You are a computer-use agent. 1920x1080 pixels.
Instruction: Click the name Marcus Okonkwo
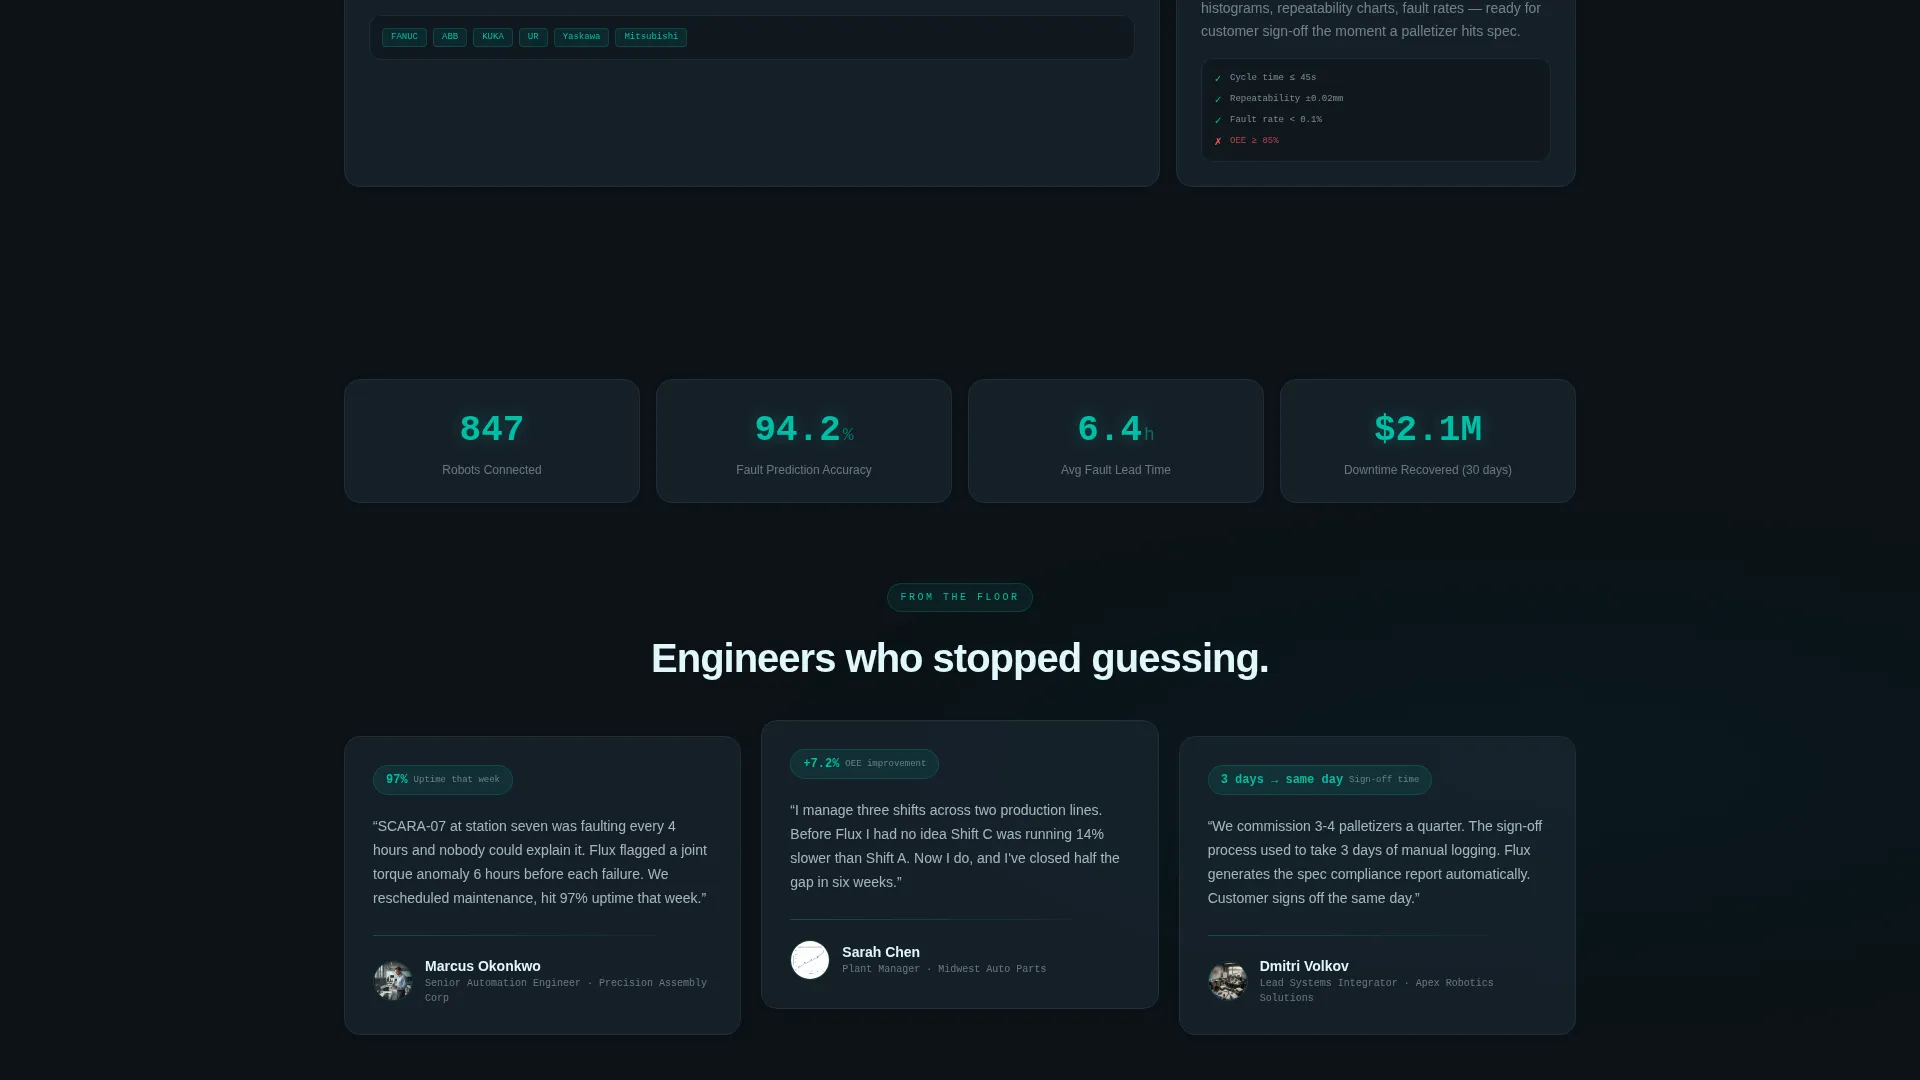(483, 966)
